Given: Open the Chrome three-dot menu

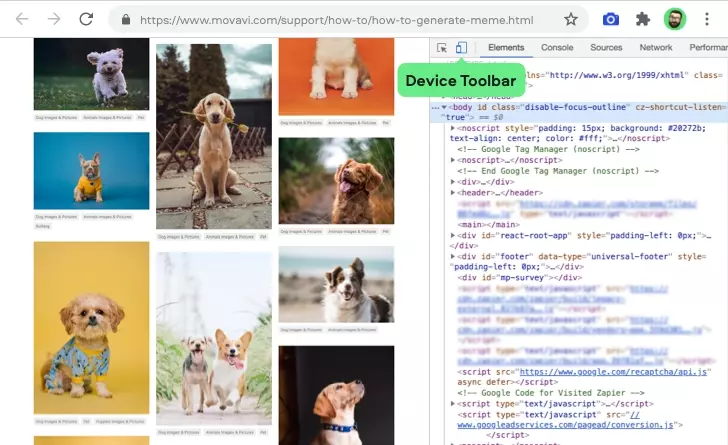Looking at the screenshot, I should point(707,20).
